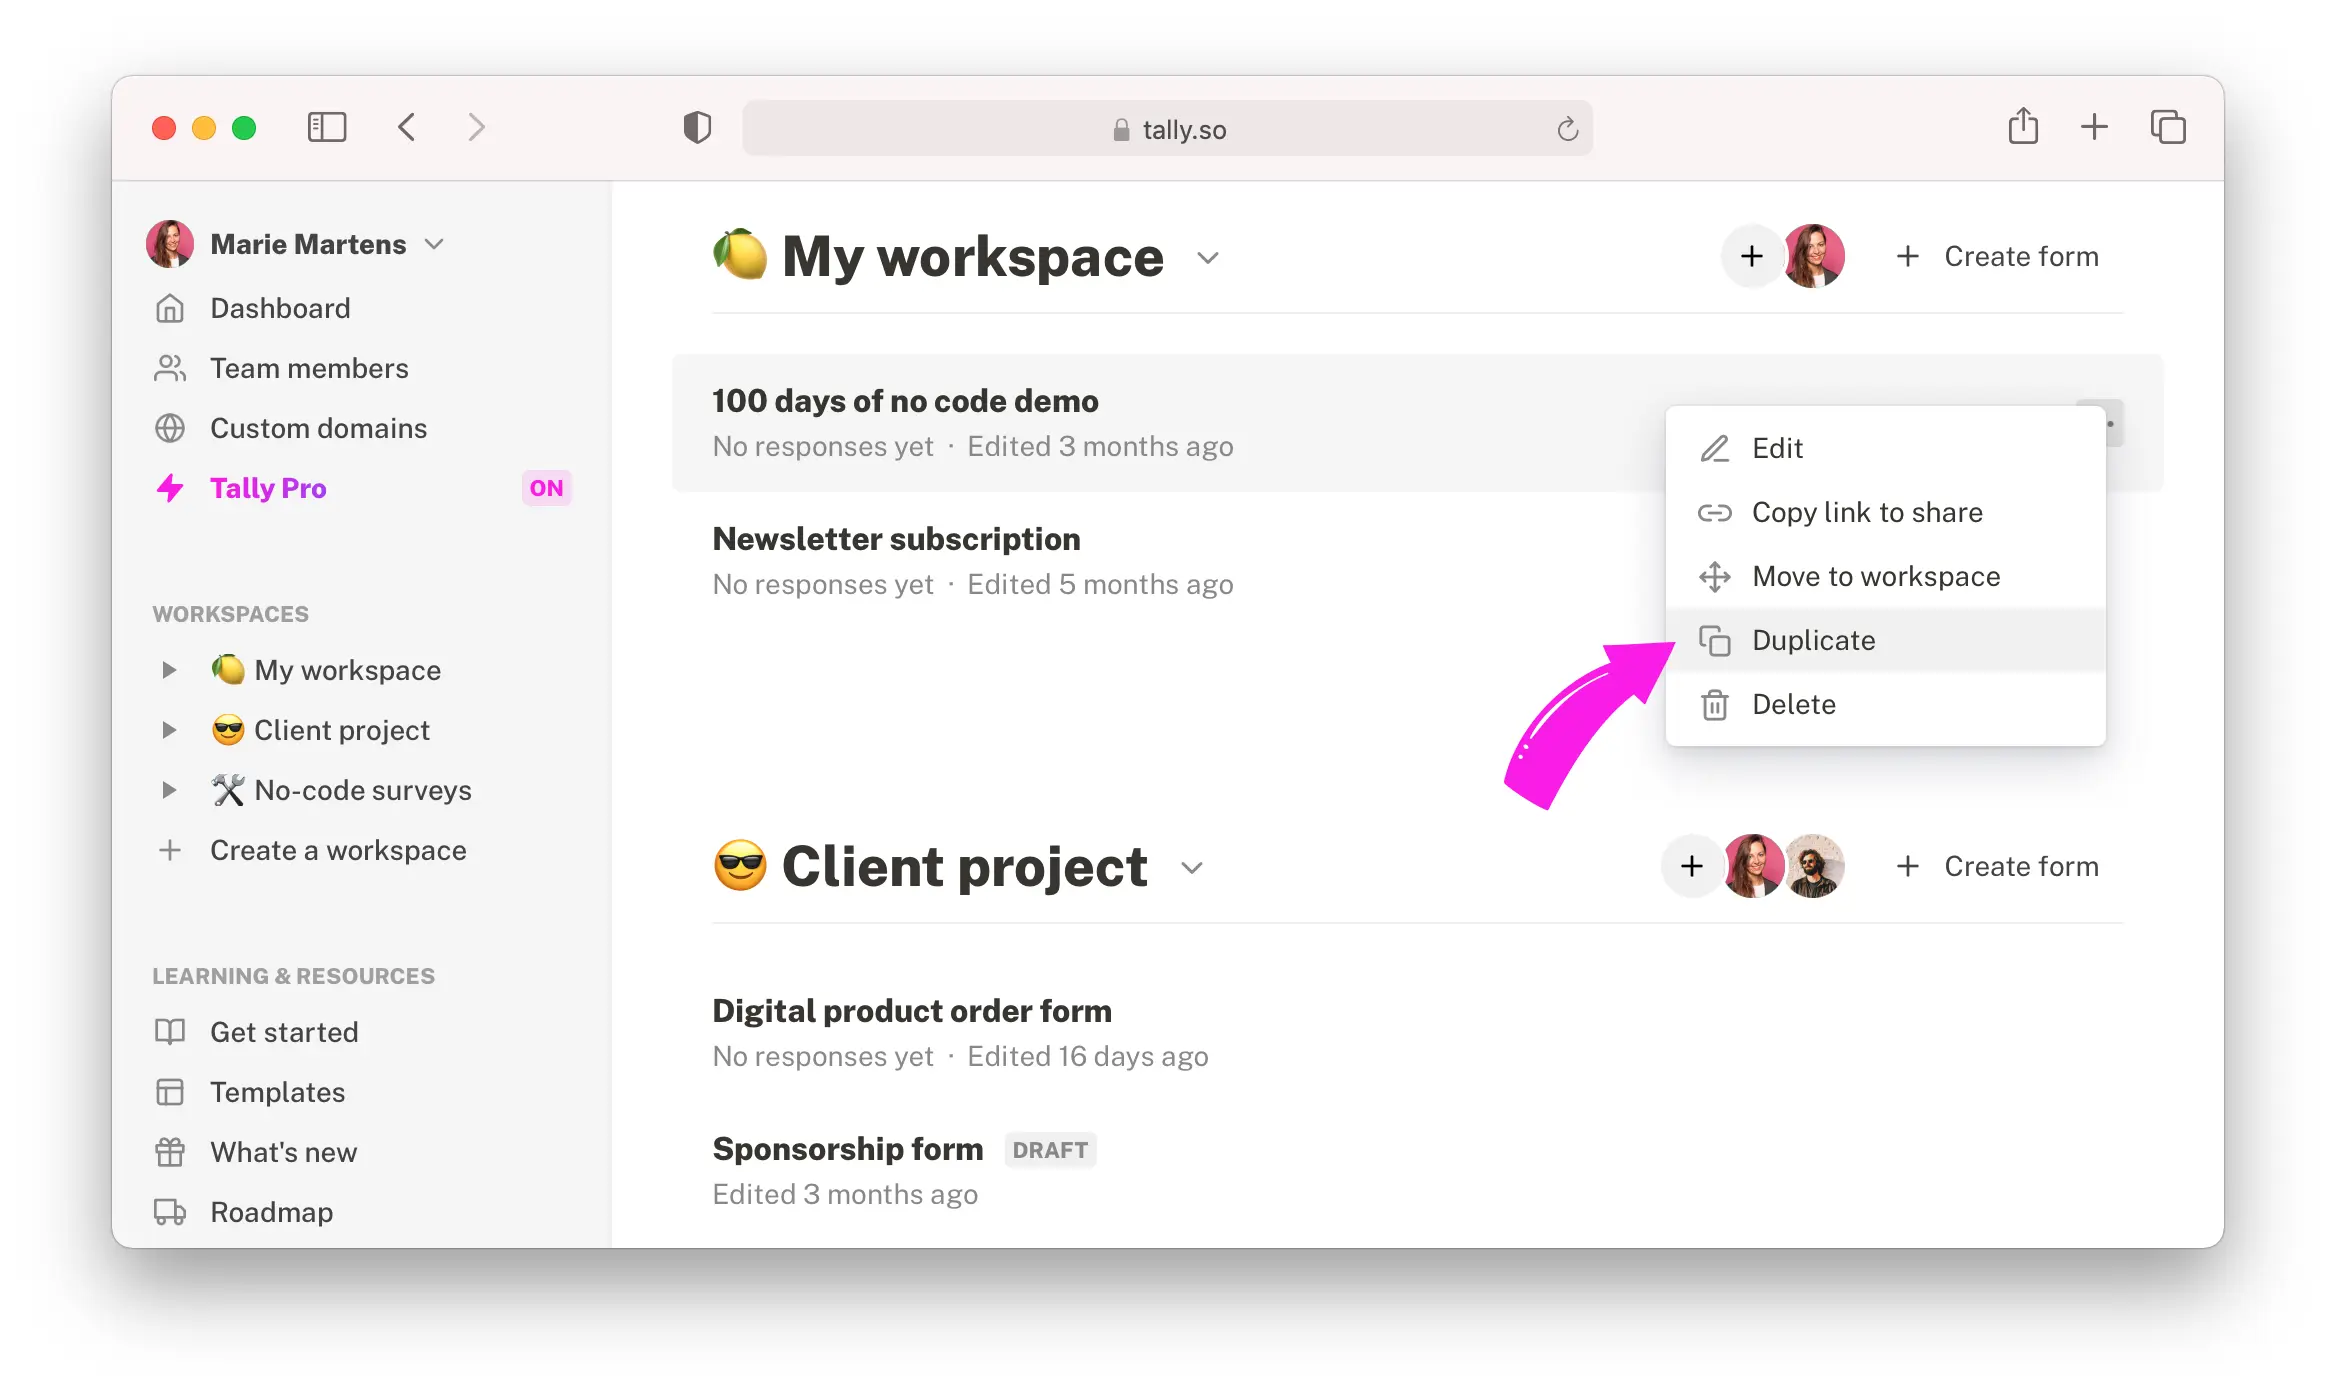Click the Tally Pro lightning icon
The height and width of the screenshot is (1396, 2336).
click(170, 488)
